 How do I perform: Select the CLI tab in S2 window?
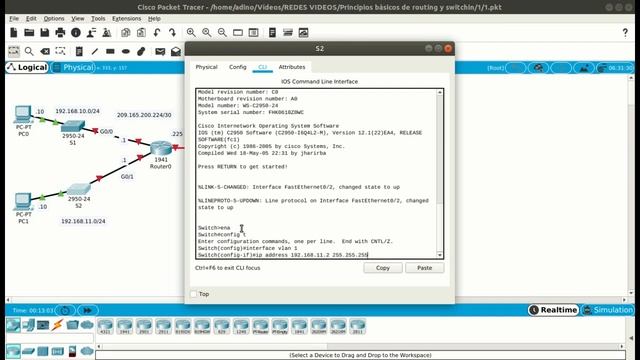[x=262, y=67]
